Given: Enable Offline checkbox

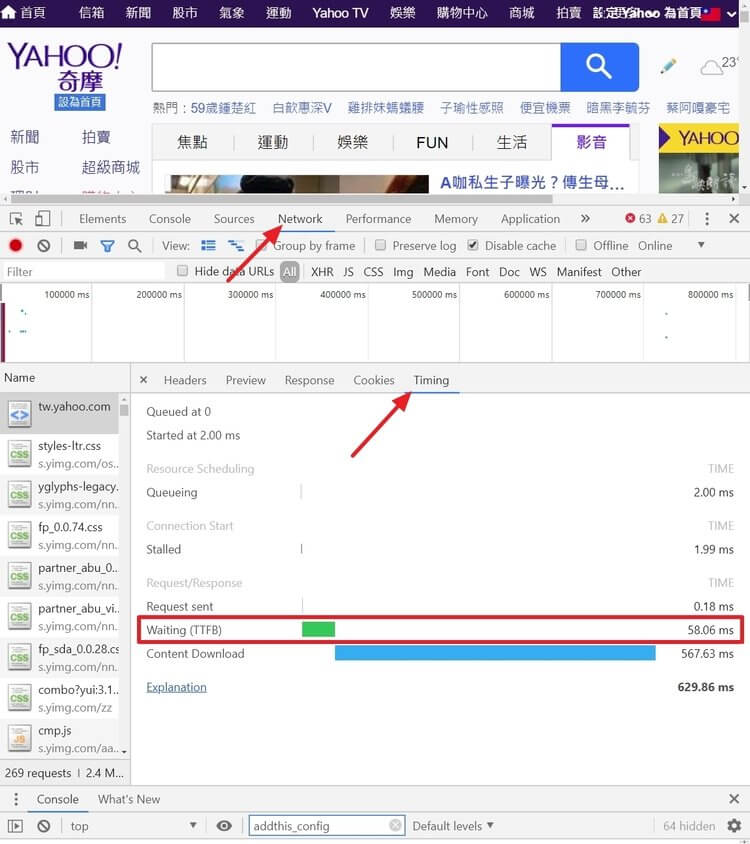Looking at the screenshot, I should pyautogui.click(x=581, y=245).
